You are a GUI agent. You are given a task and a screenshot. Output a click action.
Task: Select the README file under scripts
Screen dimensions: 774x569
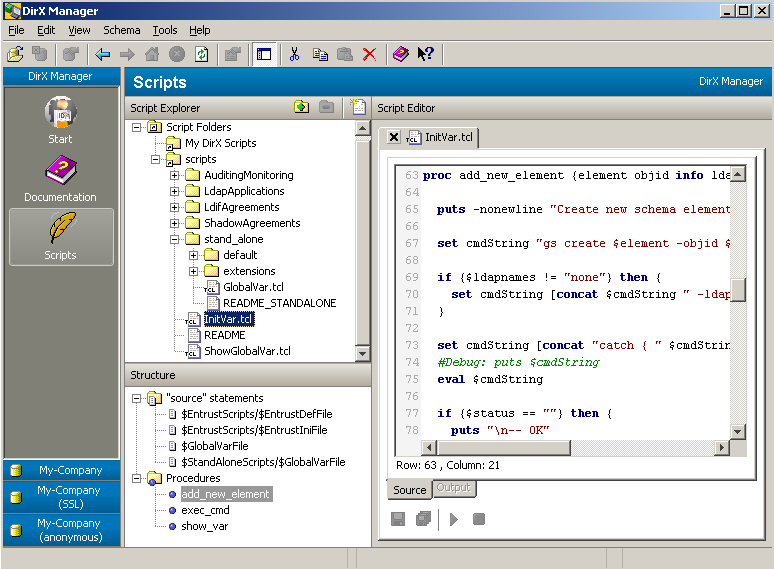225,335
